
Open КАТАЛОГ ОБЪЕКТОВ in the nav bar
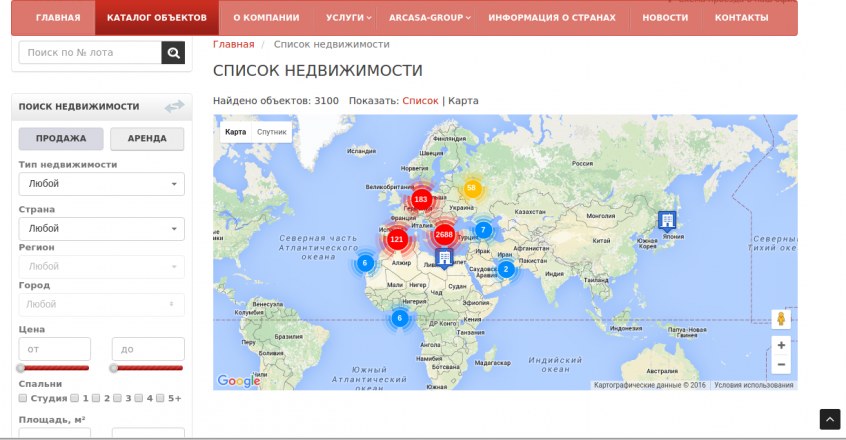(x=156, y=18)
